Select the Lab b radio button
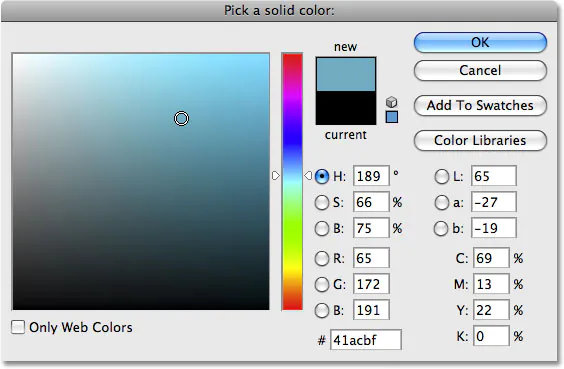The width and height of the screenshot is (564, 369). [x=441, y=229]
